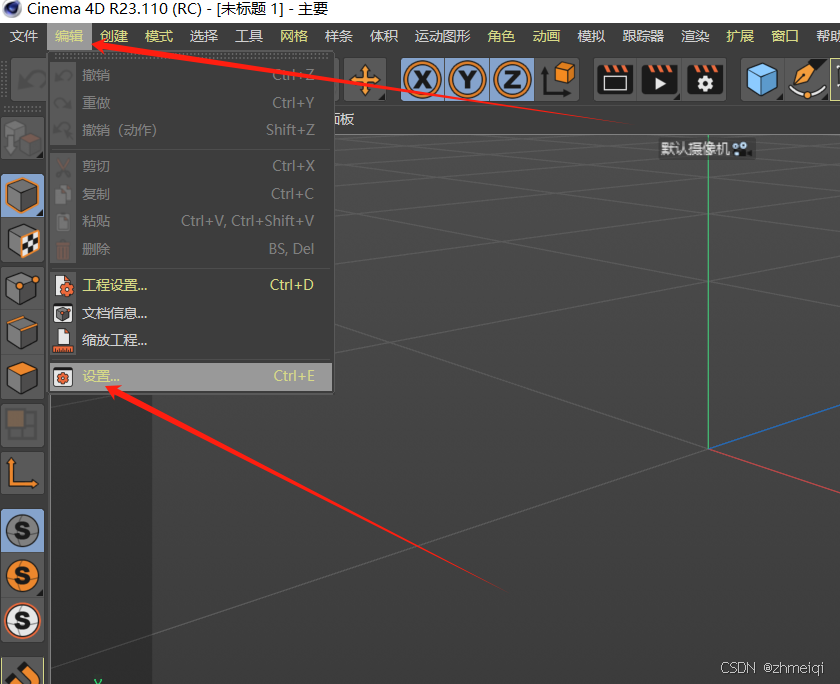Toggle the orange S snap icon
Screen dimensions: 840x684
22,576
